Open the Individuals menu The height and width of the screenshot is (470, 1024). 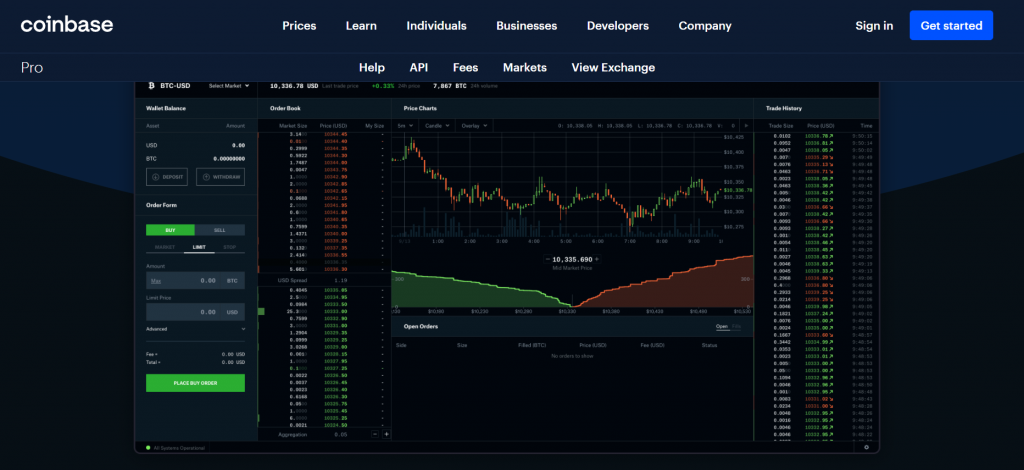tap(436, 26)
